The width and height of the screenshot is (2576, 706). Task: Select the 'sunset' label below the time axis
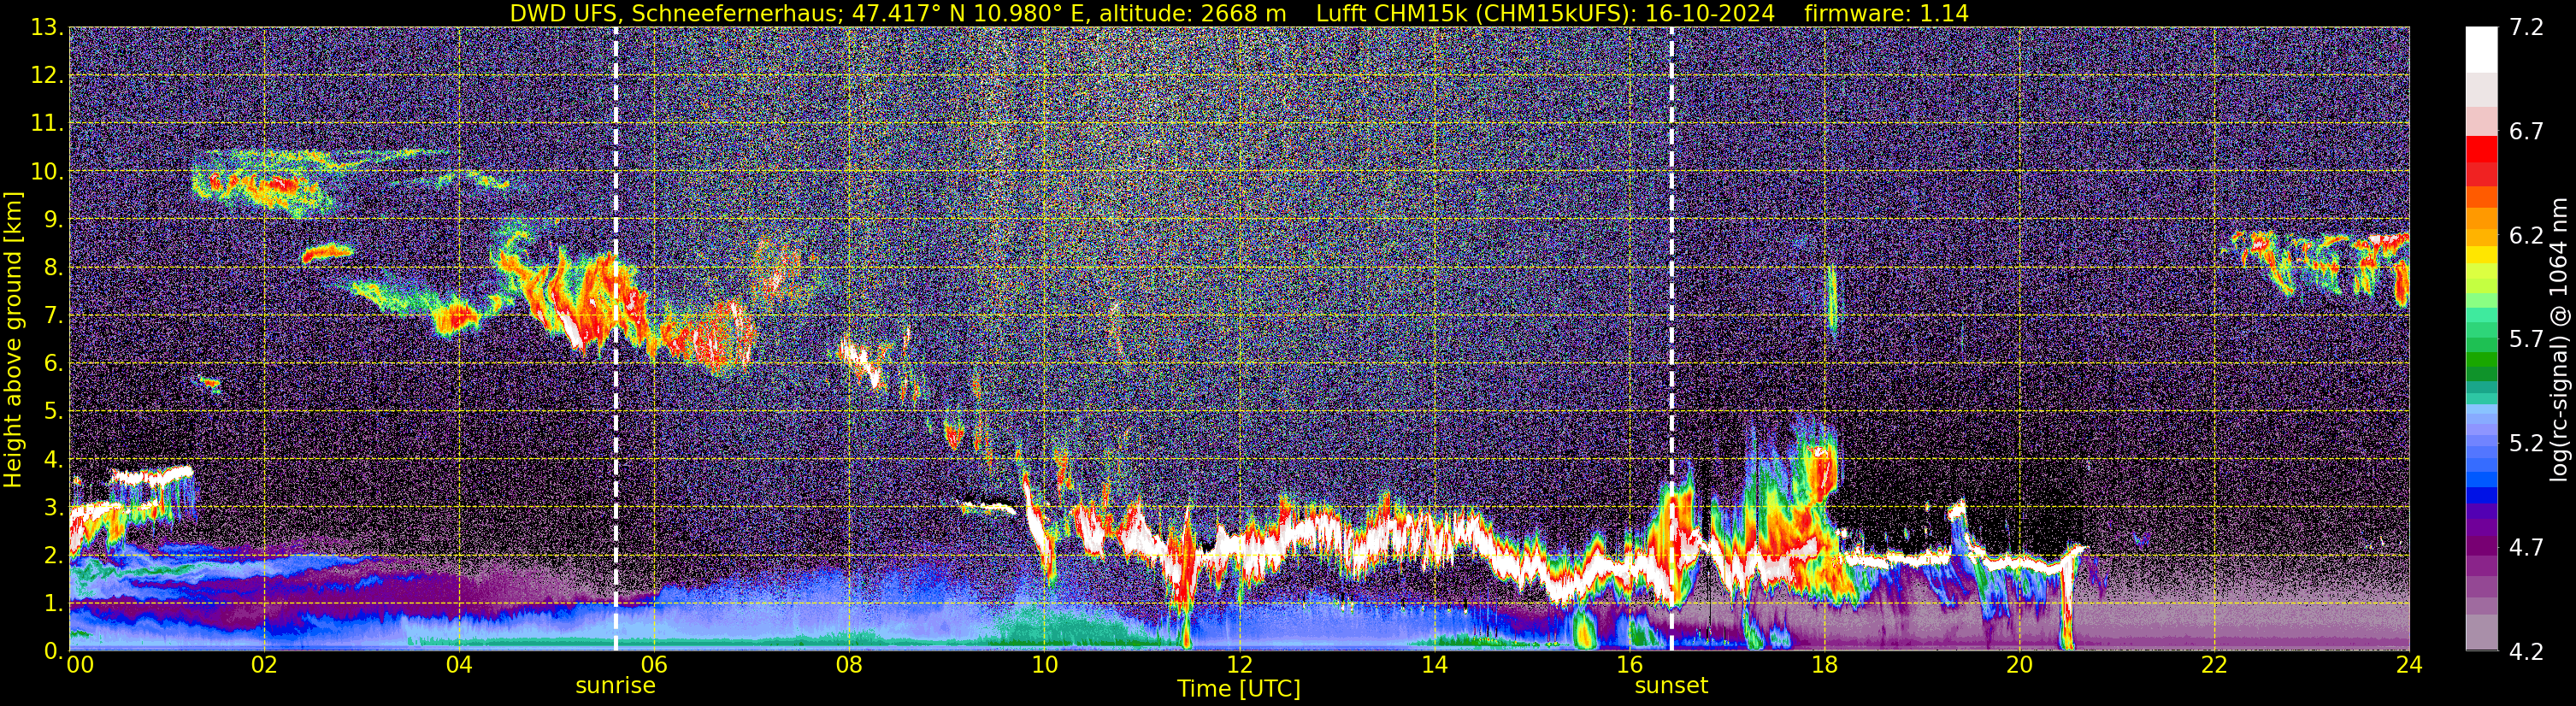(1671, 686)
